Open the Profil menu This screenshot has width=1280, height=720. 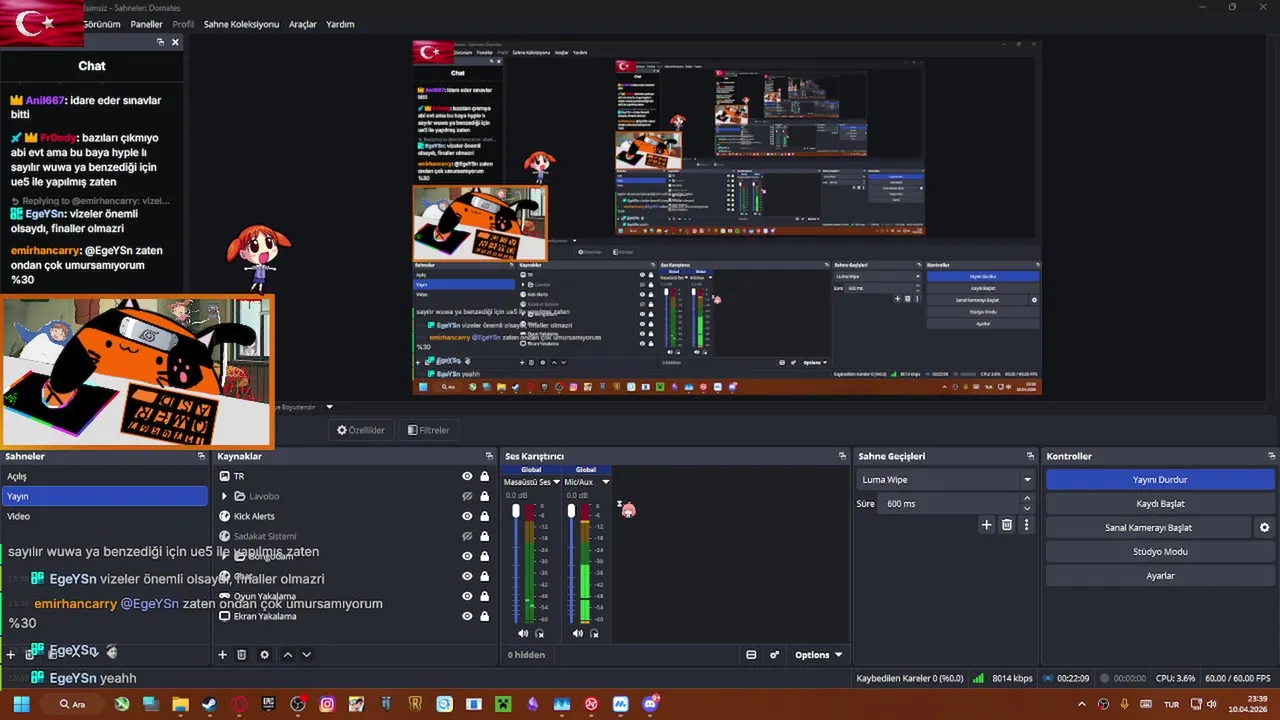click(x=183, y=24)
